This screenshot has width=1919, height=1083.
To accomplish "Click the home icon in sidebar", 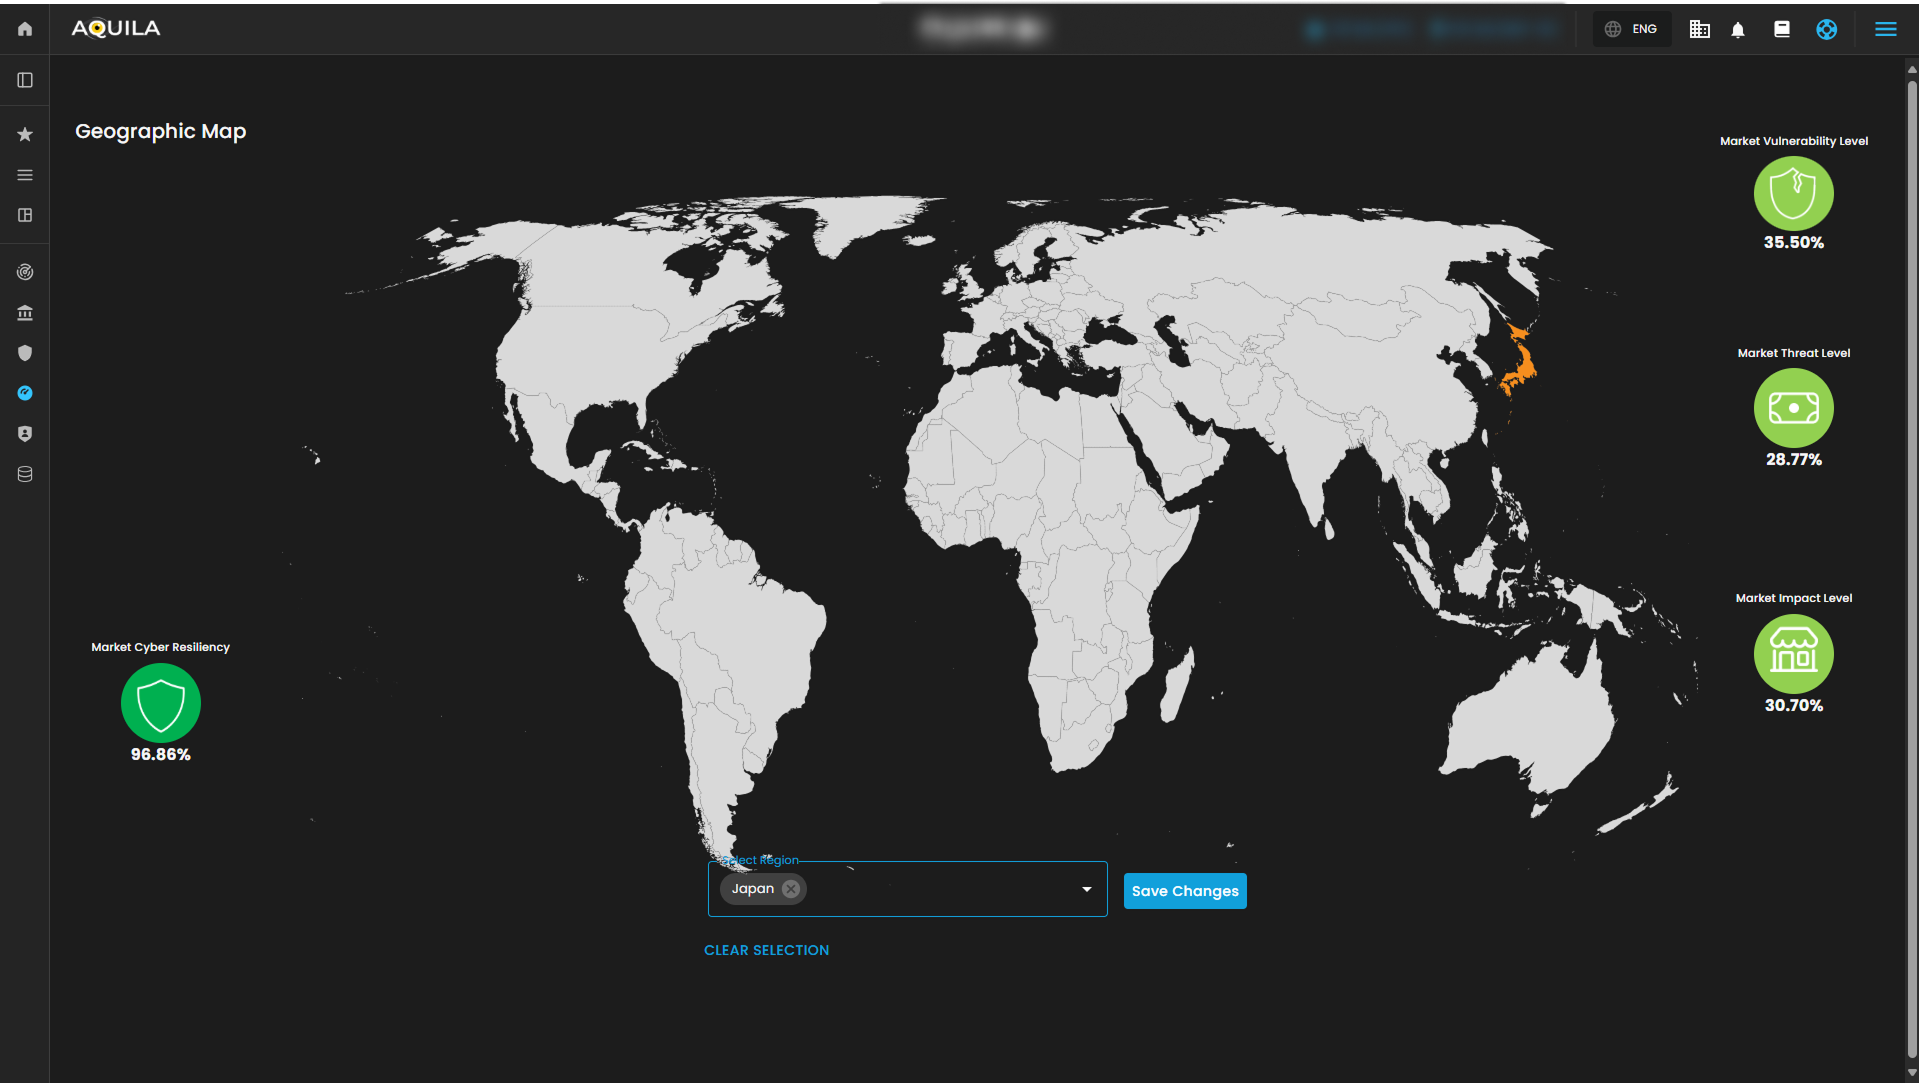I will tap(25, 29).
